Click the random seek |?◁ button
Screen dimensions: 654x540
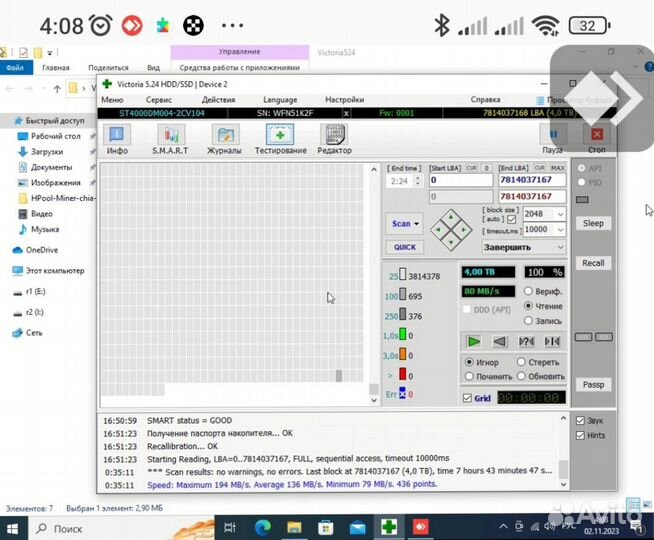[526, 342]
